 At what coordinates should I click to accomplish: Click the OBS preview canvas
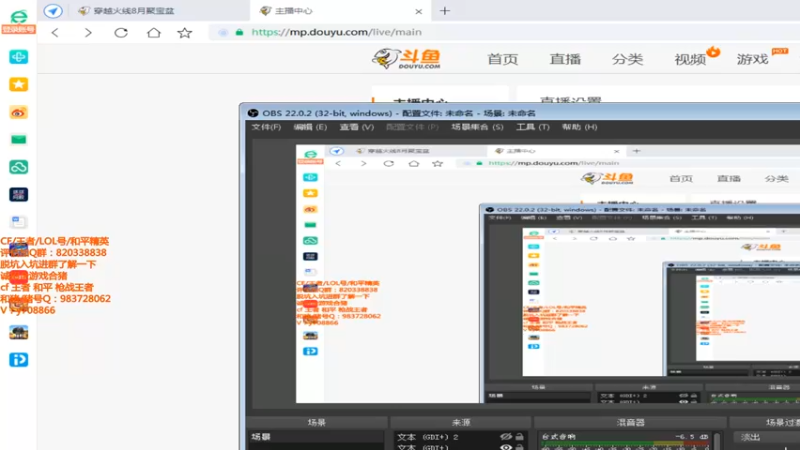pos(548,274)
